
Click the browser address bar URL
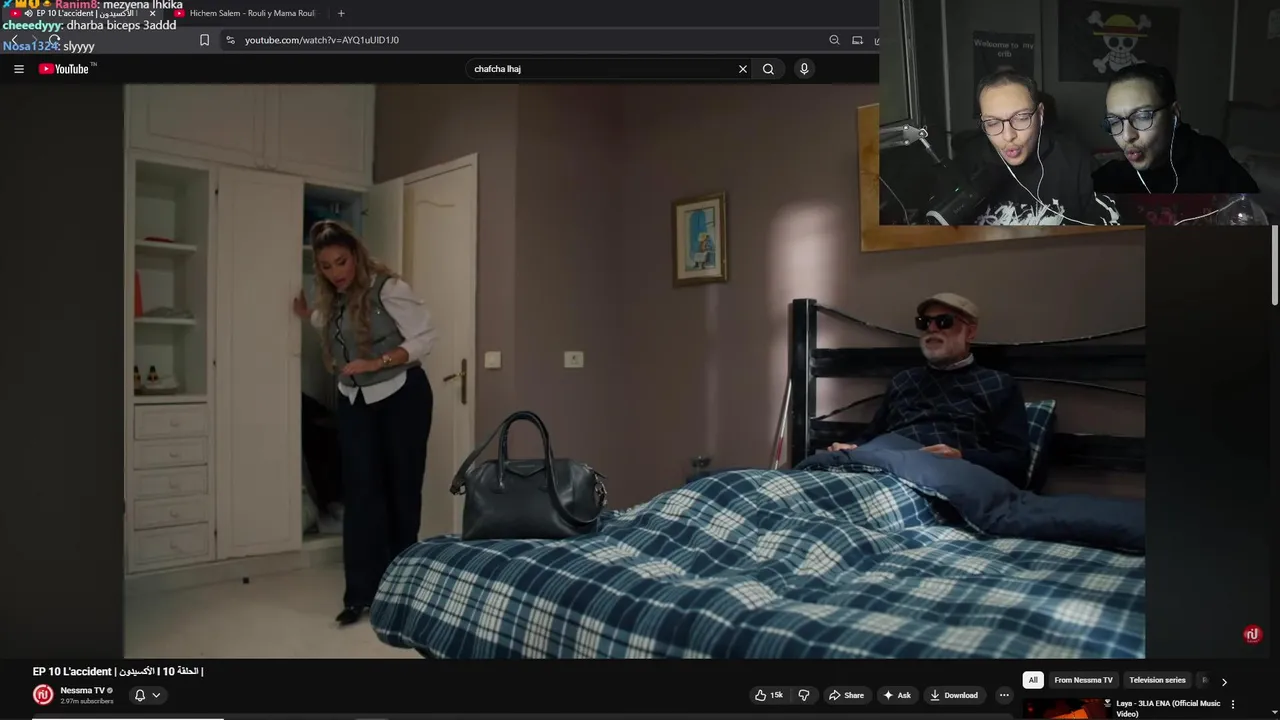pyautogui.click(x=322, y=40)
